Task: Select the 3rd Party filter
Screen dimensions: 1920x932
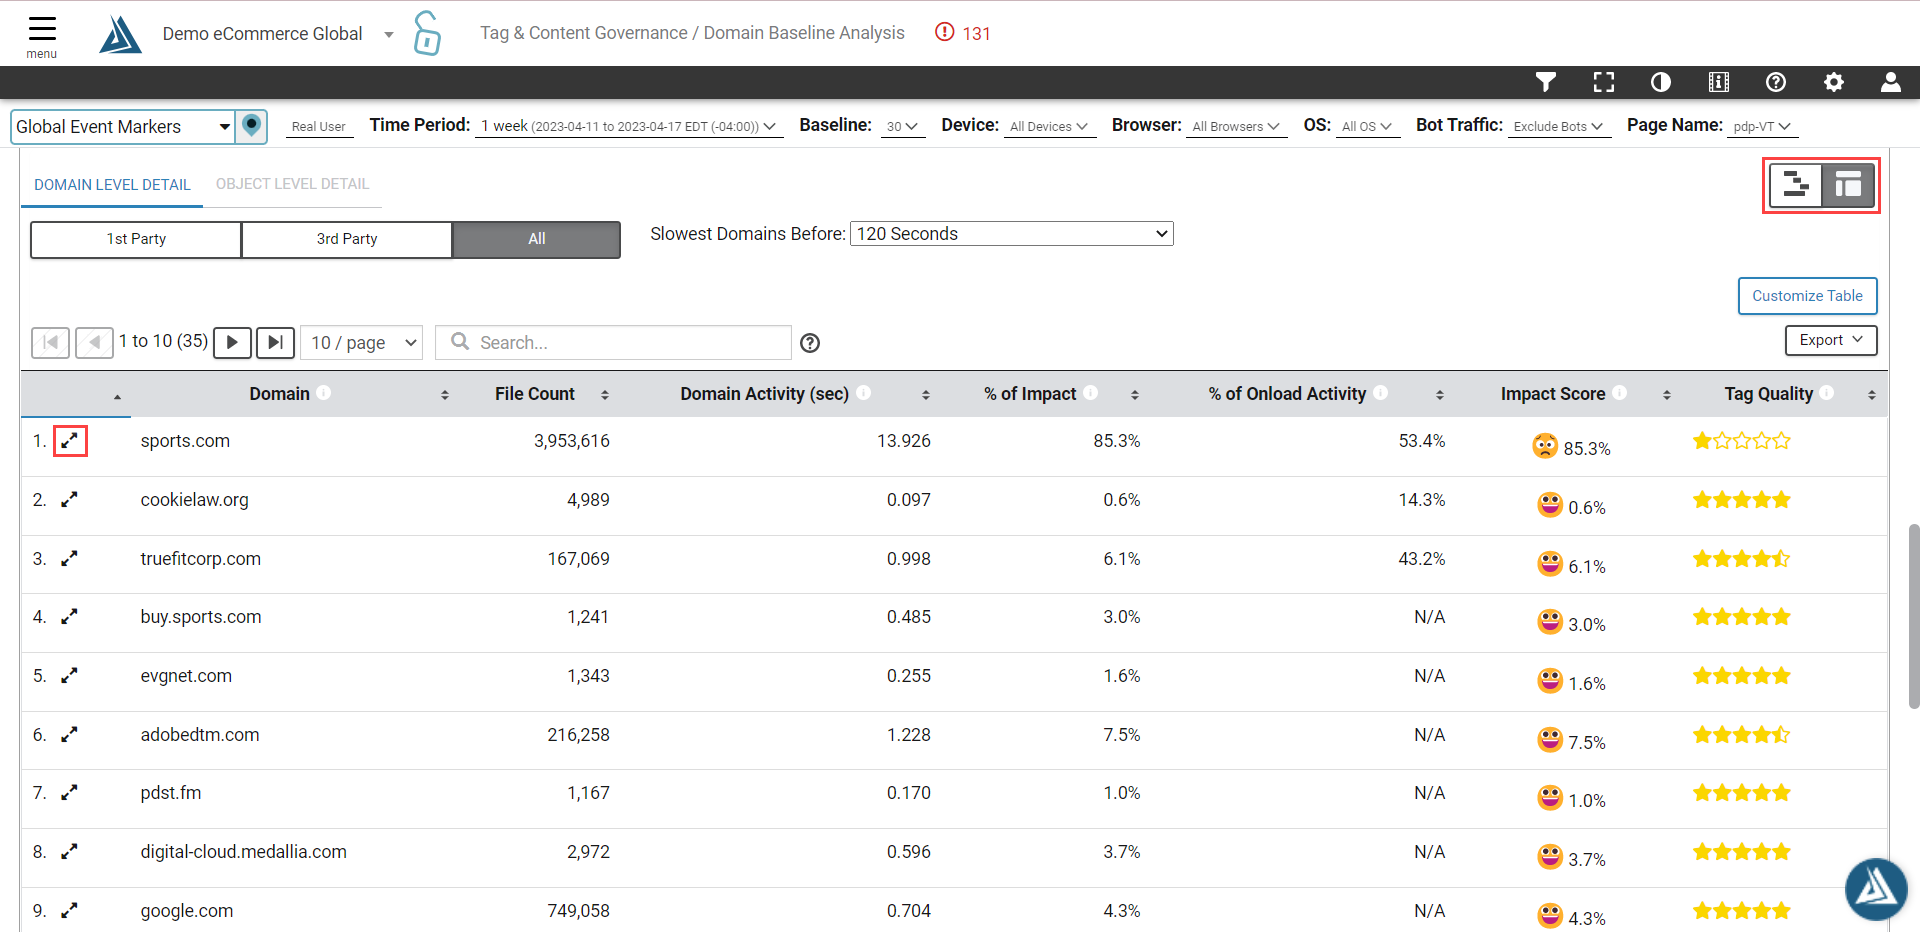Action: click(347, 239)
